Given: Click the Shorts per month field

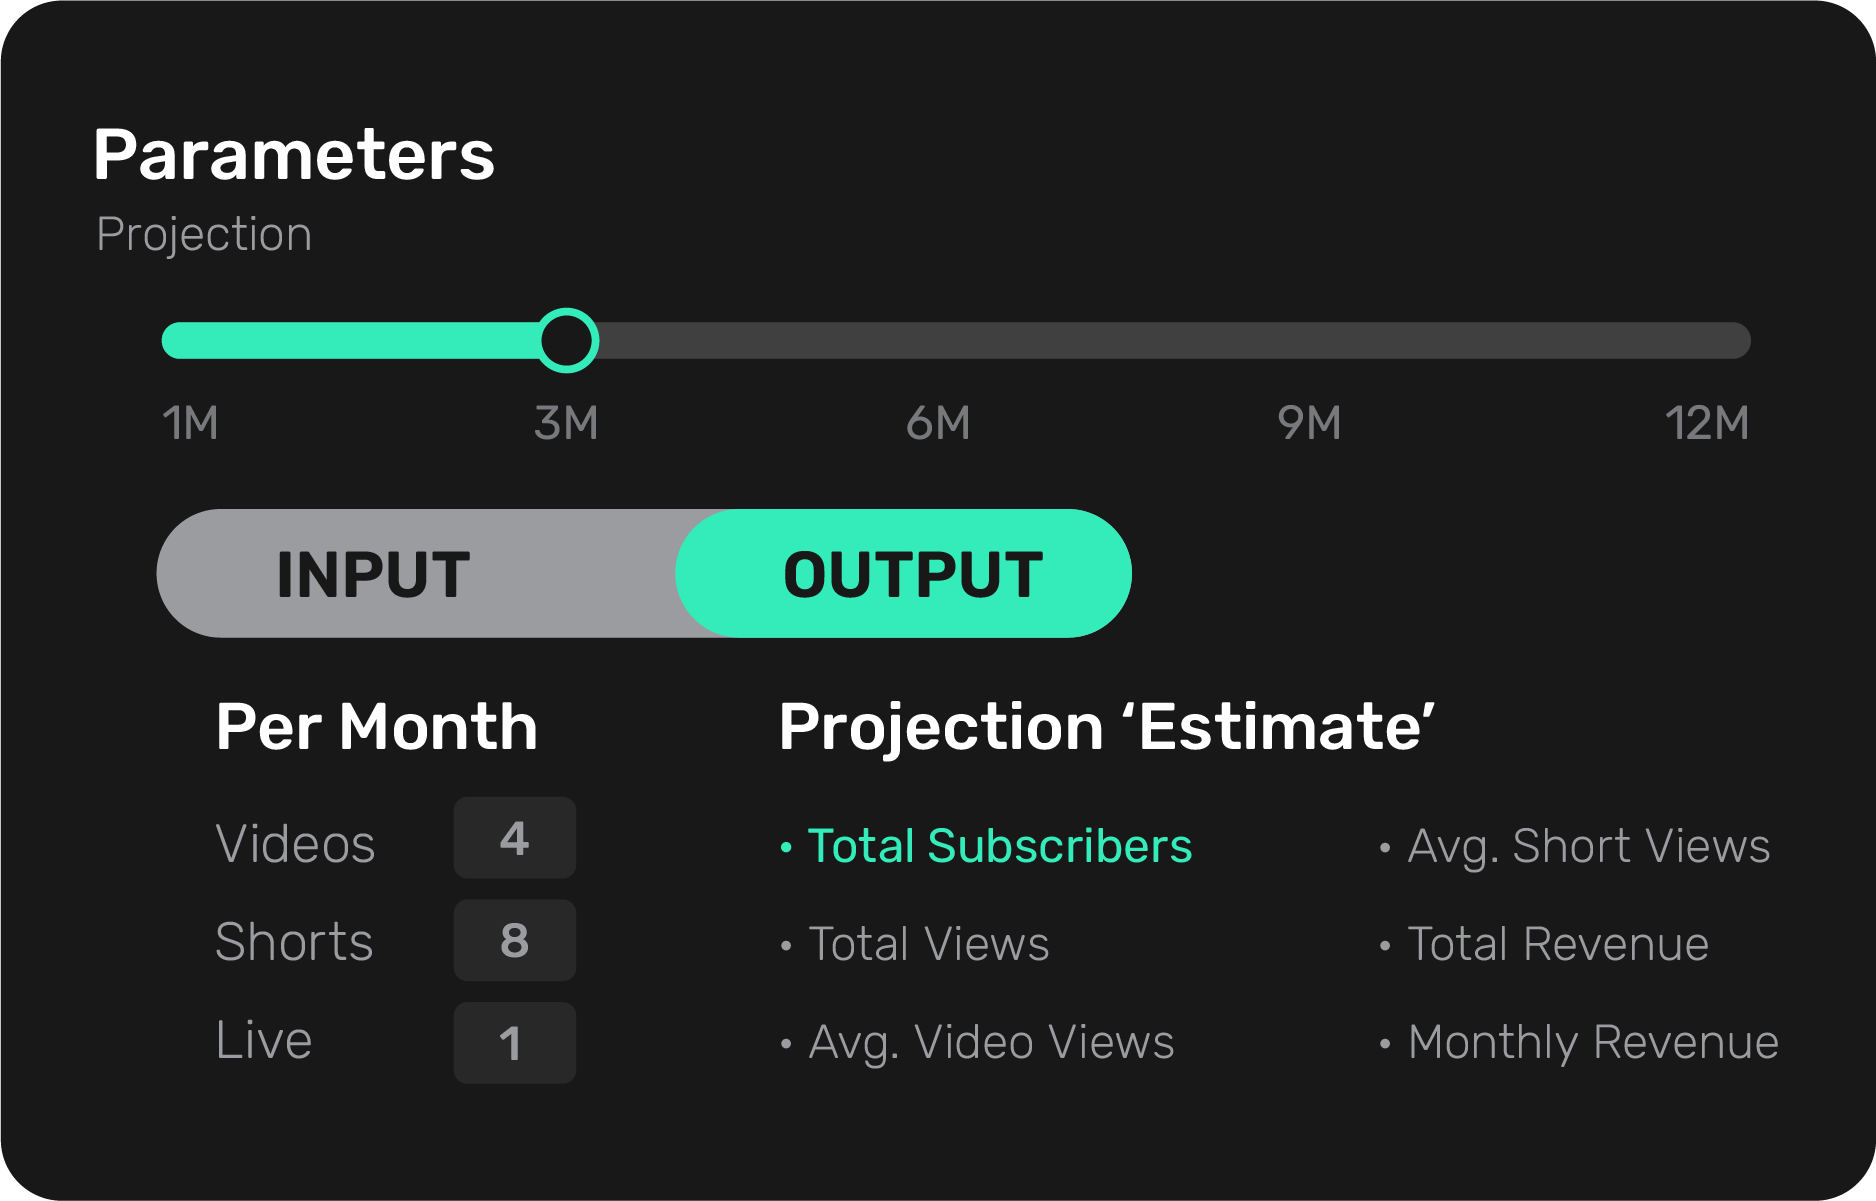Looking at the screenshot, I should point(514,941).
